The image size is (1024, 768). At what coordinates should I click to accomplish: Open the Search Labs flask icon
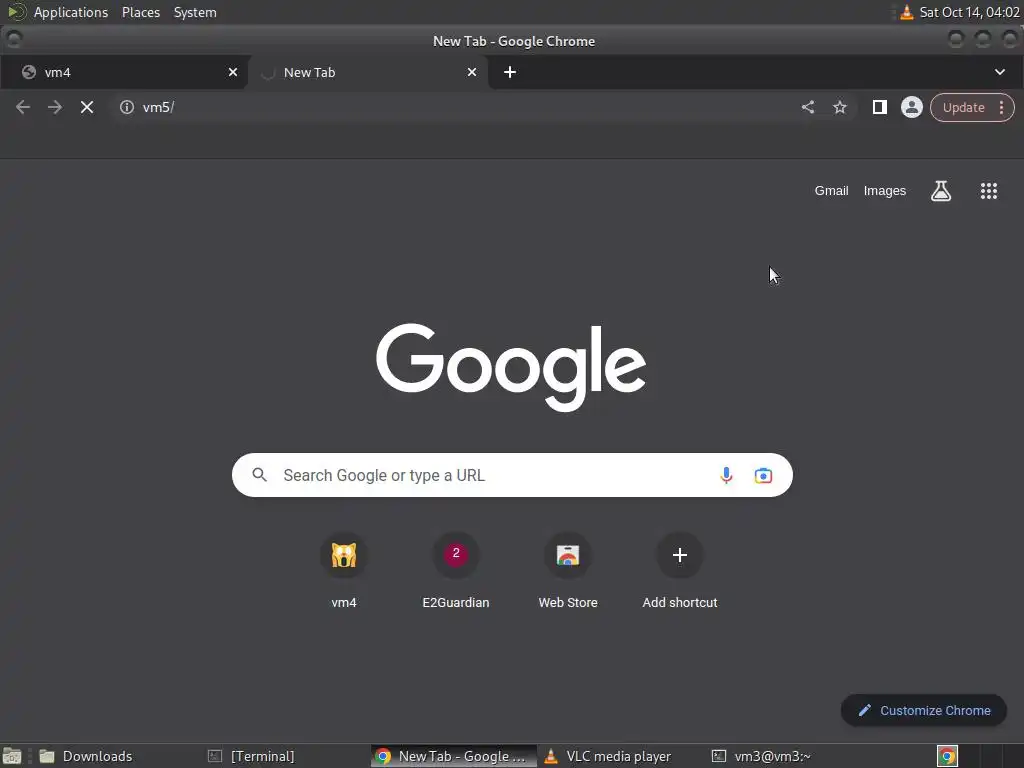click(x=941, y=191)
